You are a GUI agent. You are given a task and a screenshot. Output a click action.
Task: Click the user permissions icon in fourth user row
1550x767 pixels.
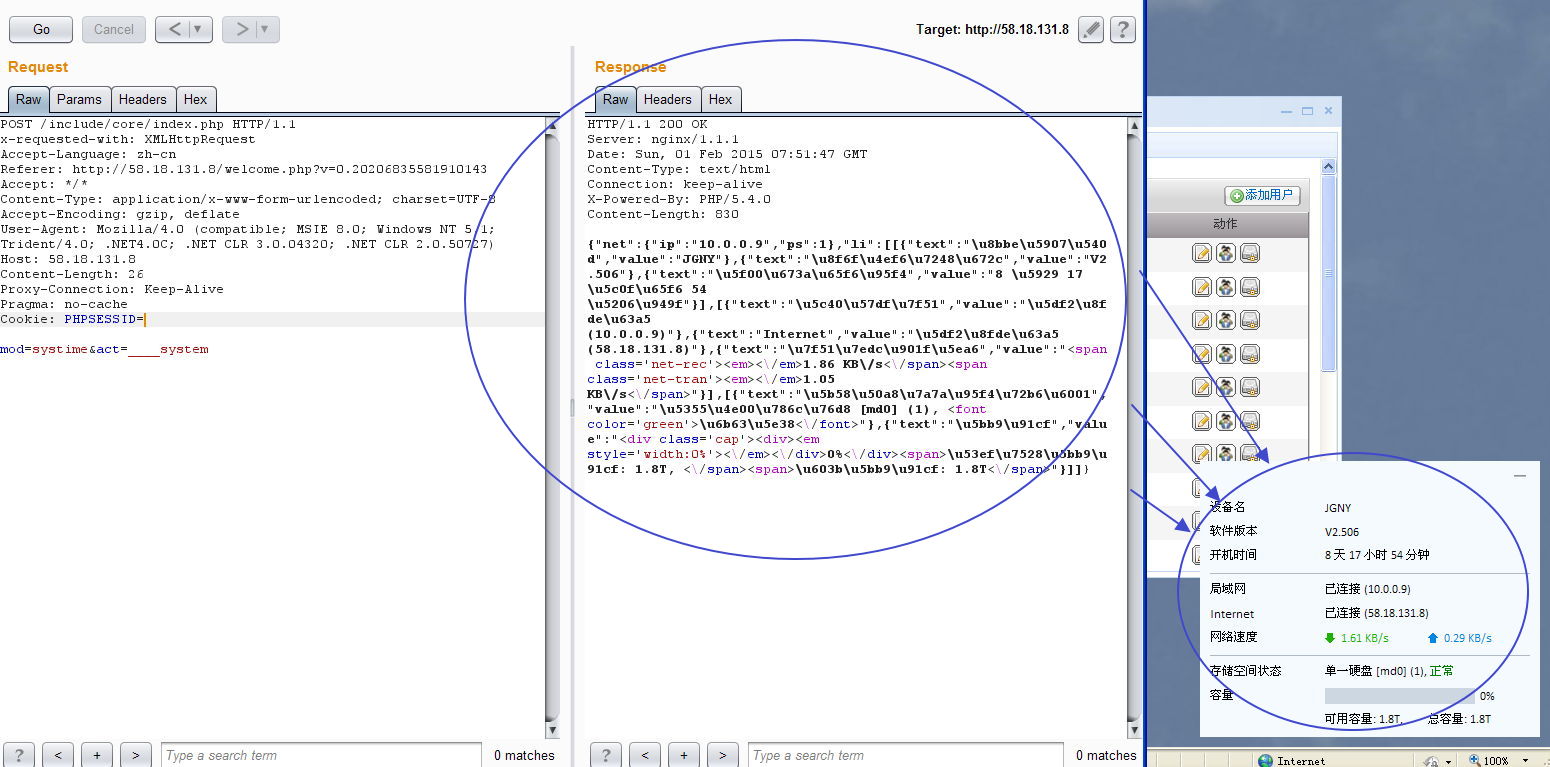pos(1226,354)
